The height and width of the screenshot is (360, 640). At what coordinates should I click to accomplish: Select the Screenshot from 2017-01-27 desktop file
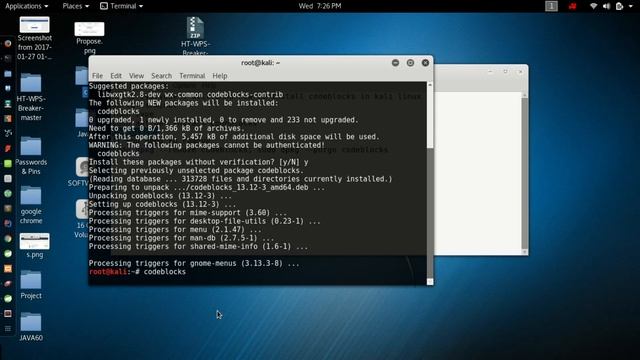click(34, 38)
